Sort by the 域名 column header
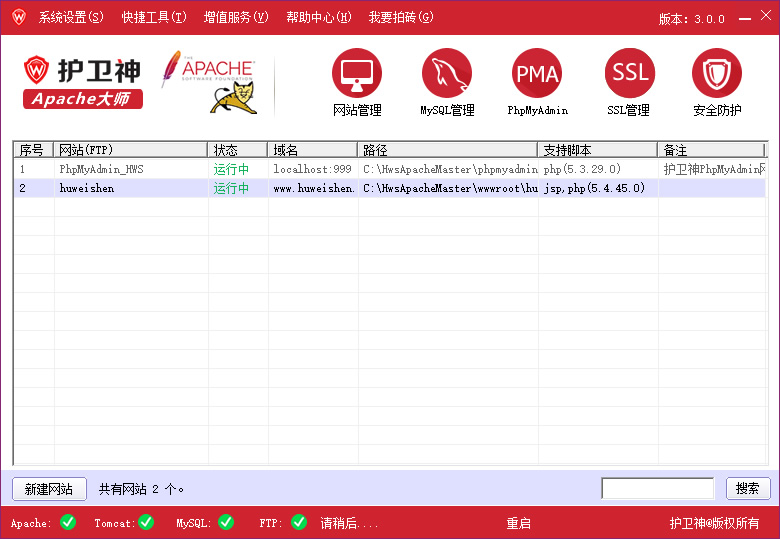The image size is (780, 539). [312, 150]
